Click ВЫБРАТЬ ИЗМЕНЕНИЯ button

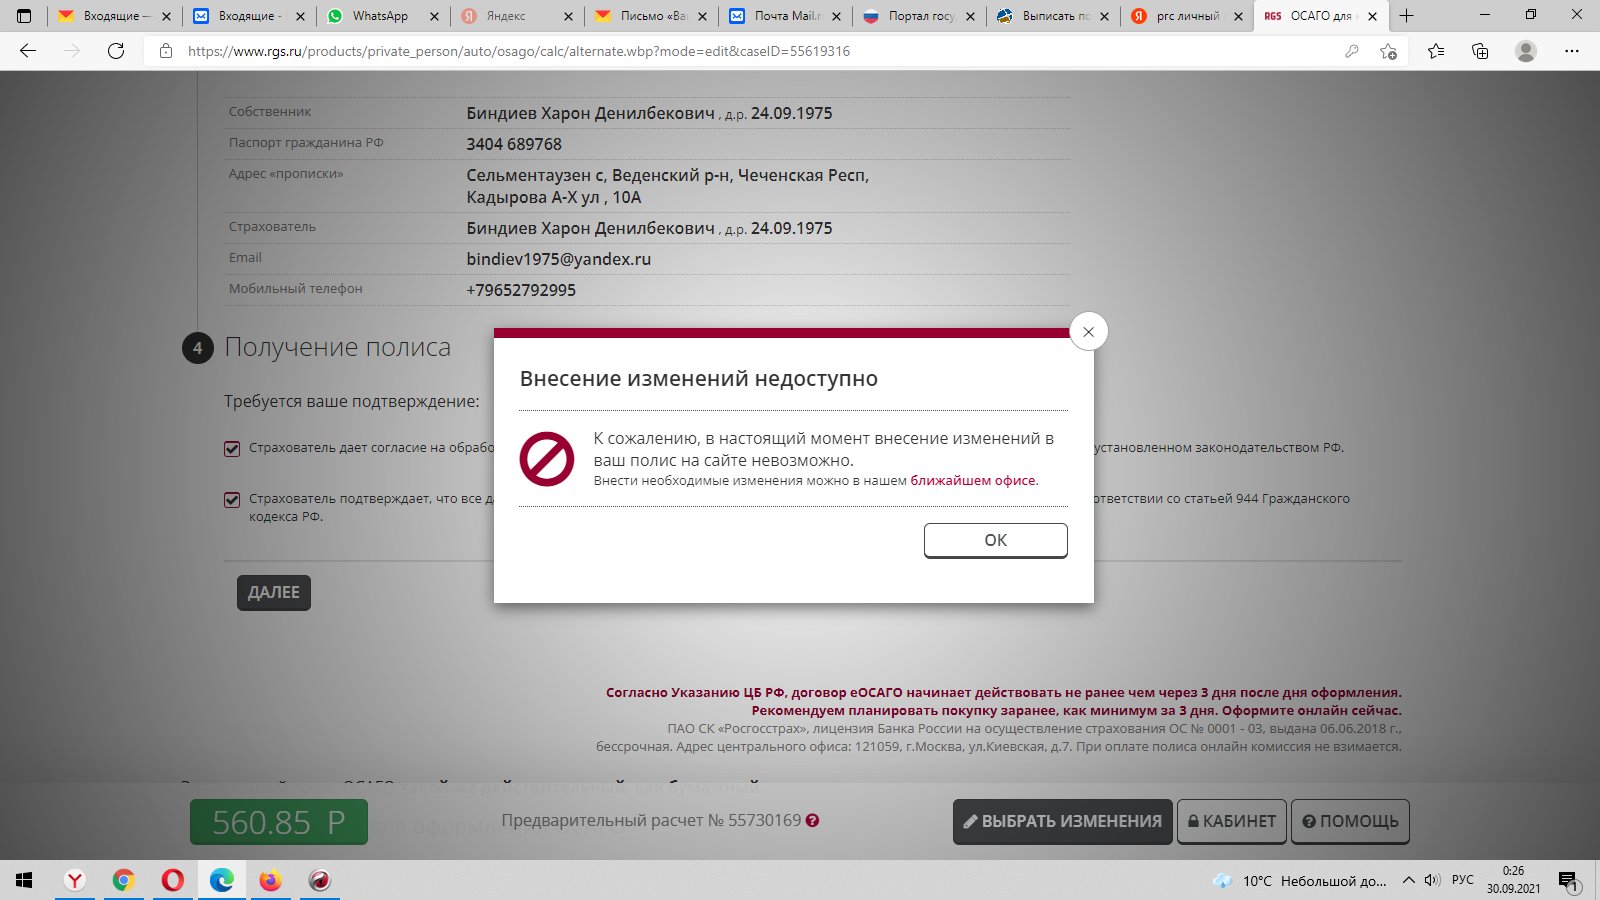pos(1062,821)
